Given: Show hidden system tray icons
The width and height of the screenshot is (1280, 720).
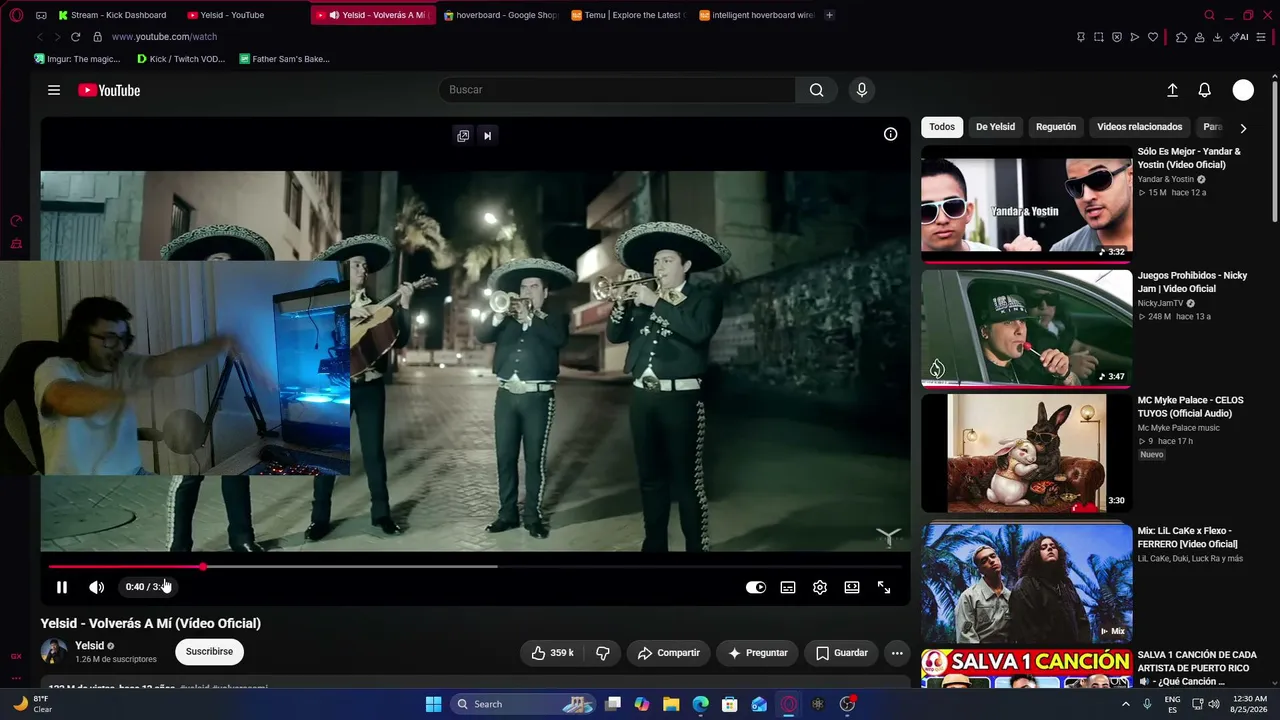Looking at the screenshot, I should coord(1126,704).
